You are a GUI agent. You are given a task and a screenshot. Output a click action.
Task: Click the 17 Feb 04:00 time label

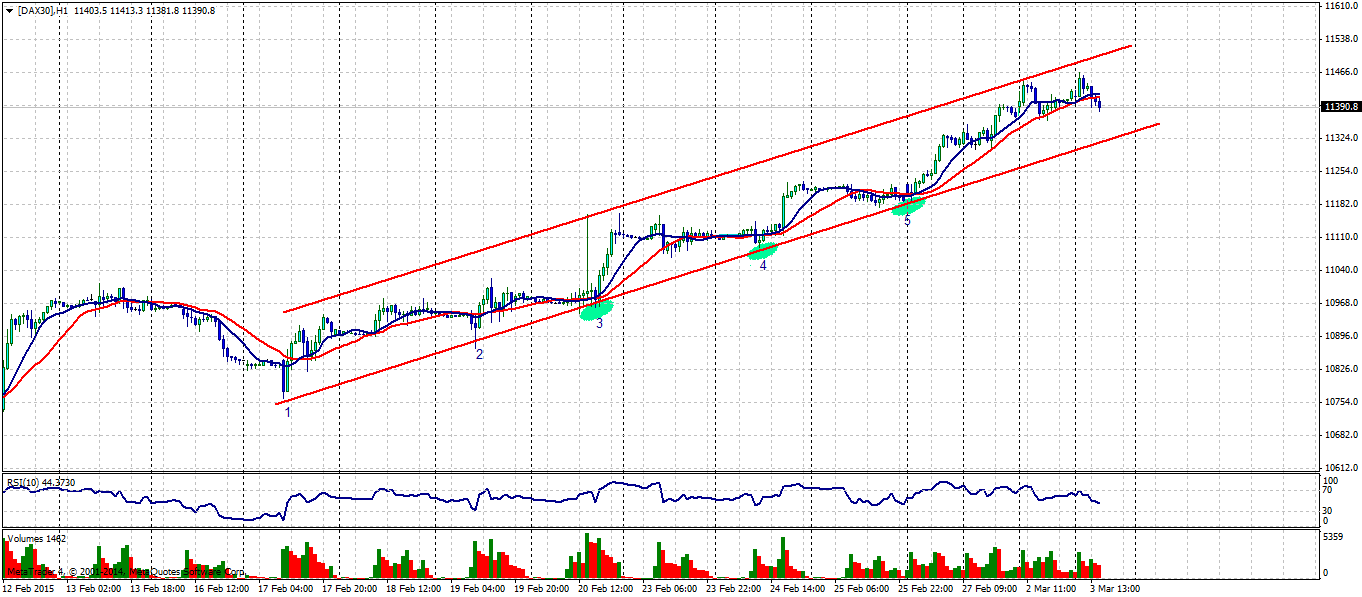pos(285,590)
